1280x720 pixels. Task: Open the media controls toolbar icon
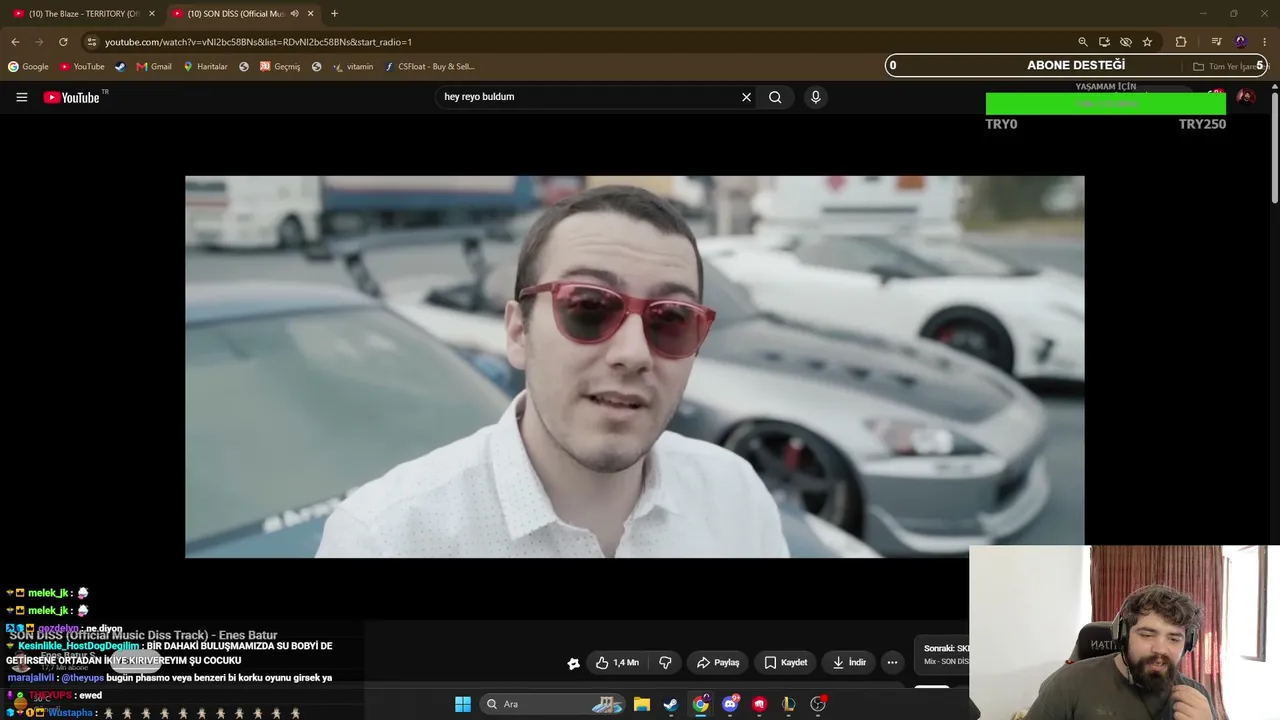[1216, 42]
